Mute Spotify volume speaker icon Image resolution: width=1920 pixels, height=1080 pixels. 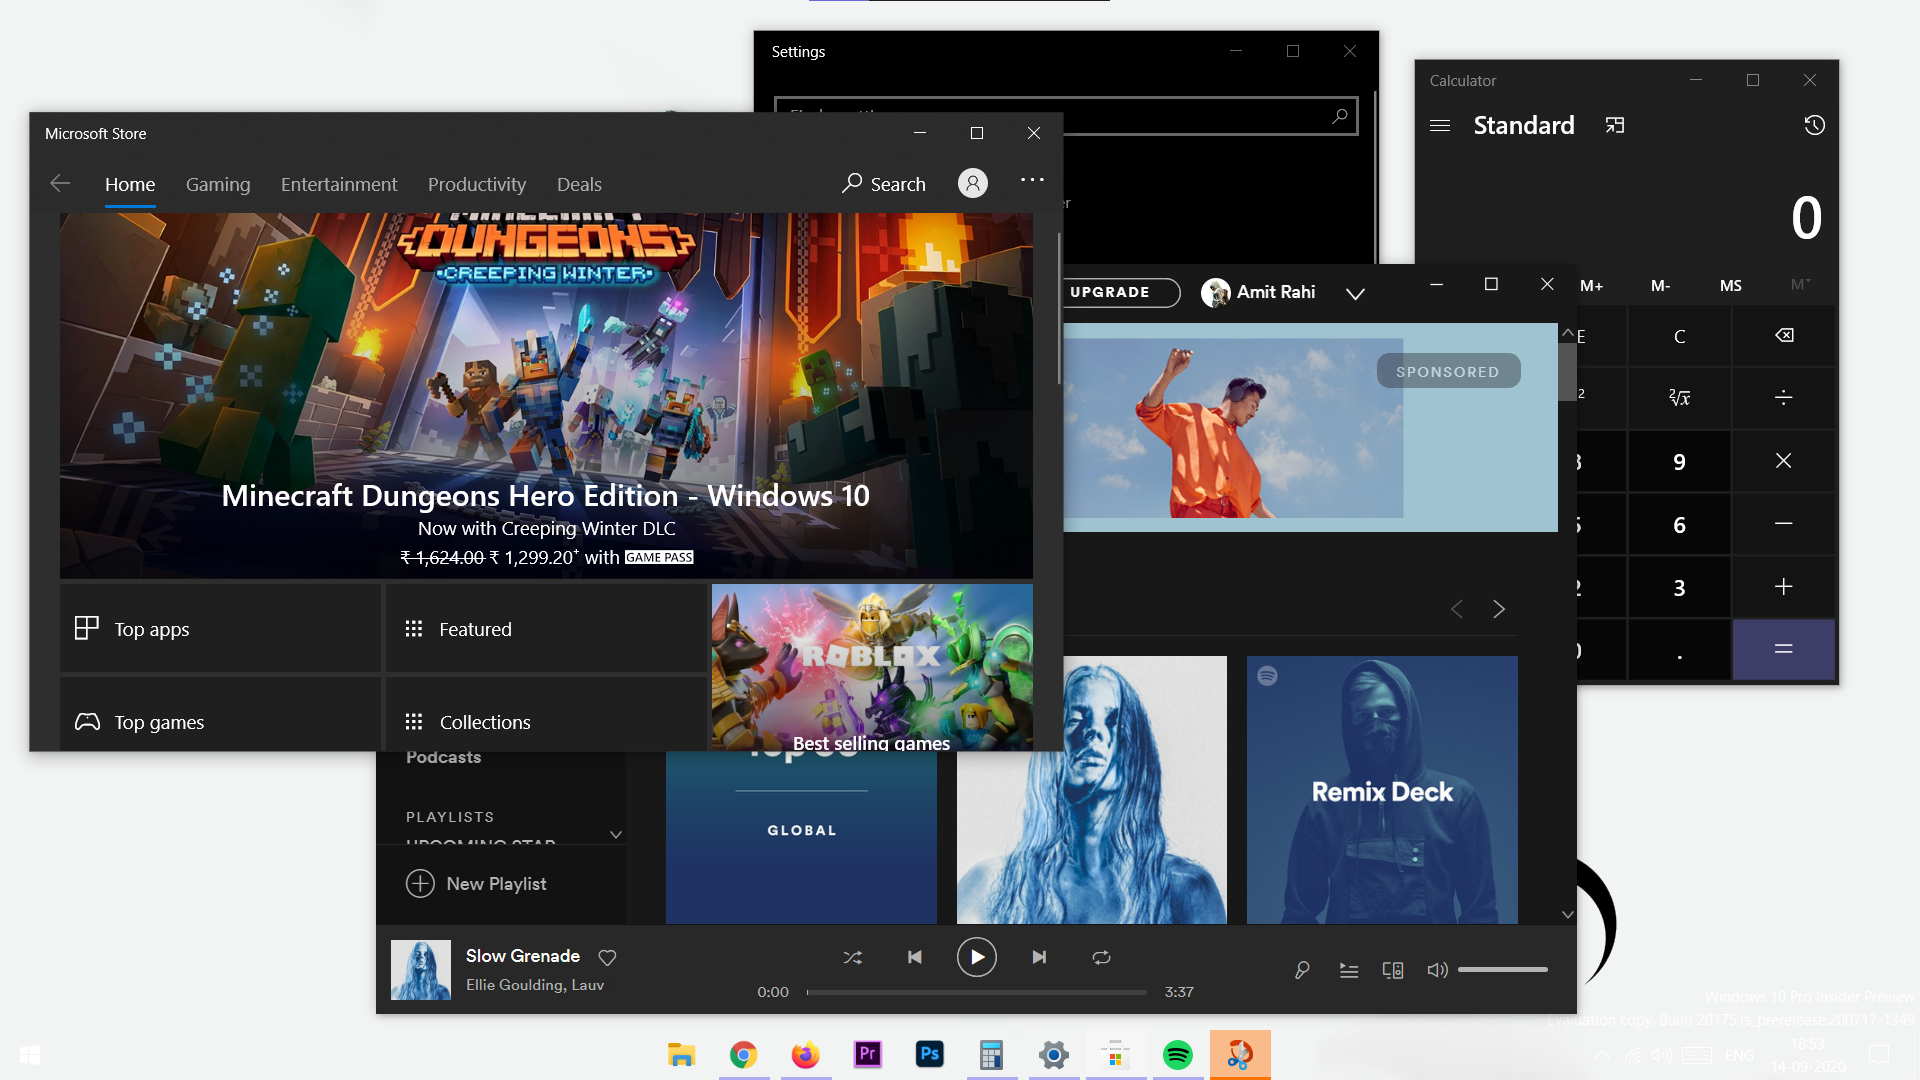click(1437, 969)
